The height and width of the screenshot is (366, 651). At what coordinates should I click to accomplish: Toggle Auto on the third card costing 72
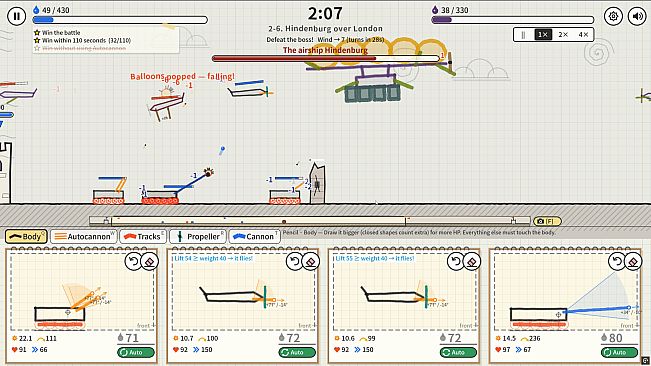click(x=458, y=352)
